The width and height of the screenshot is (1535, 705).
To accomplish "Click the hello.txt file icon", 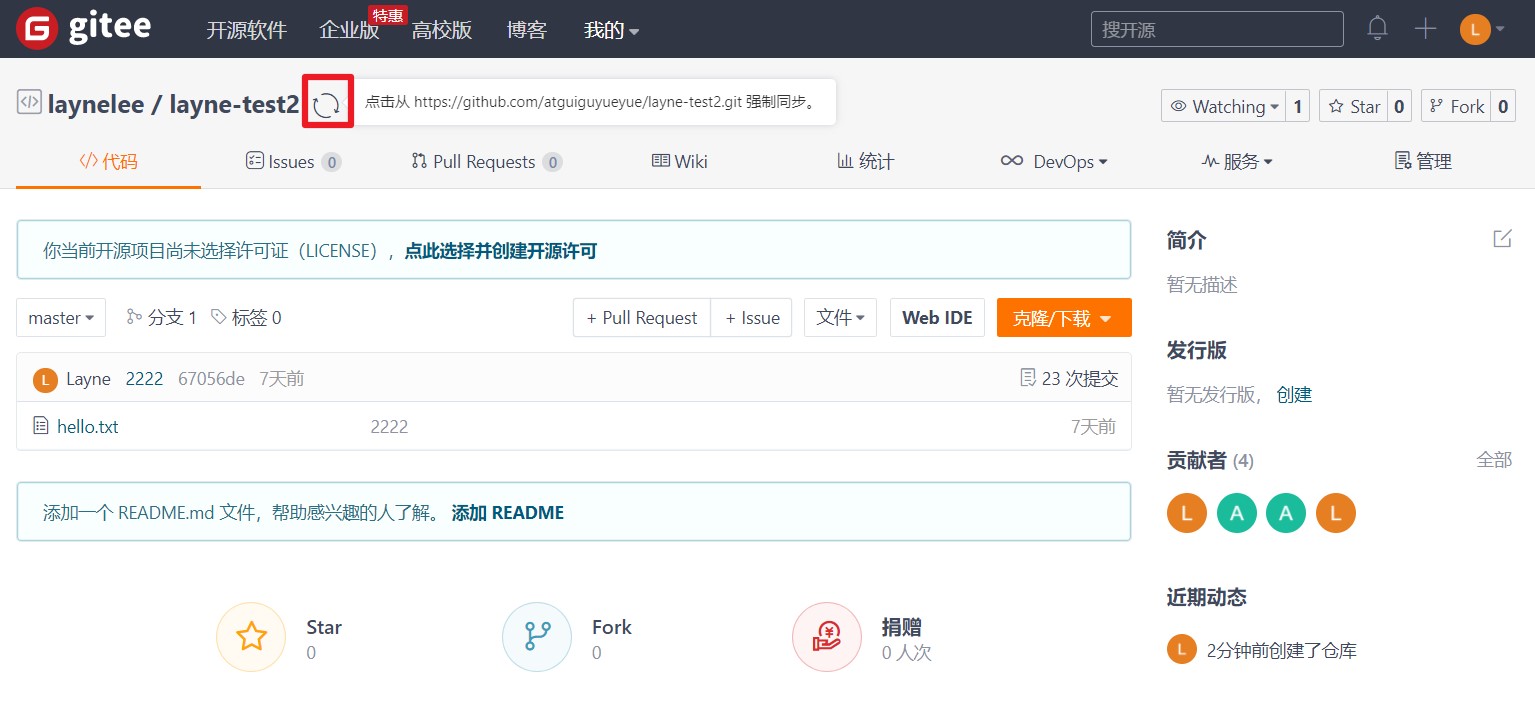I will [x=41, y=426].
